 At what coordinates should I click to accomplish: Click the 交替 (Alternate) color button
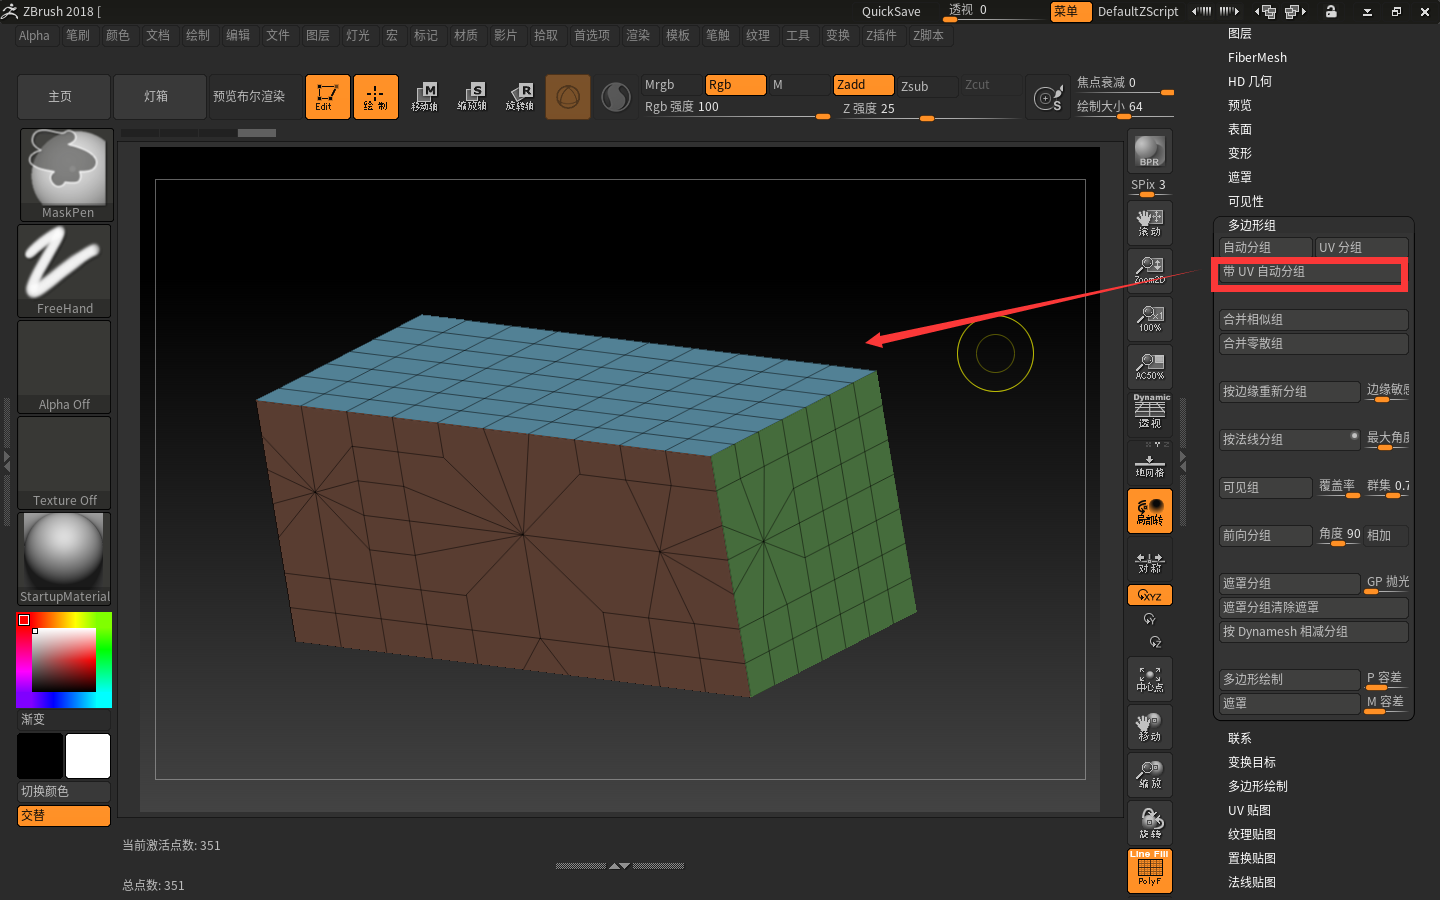(64, 815)
